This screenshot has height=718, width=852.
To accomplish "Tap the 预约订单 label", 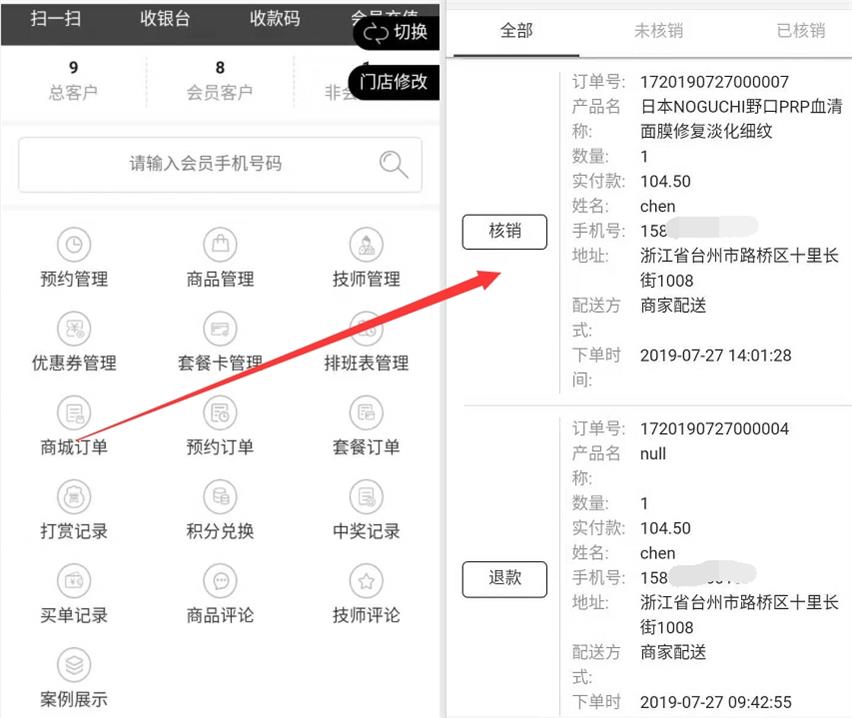I will 220,447.
